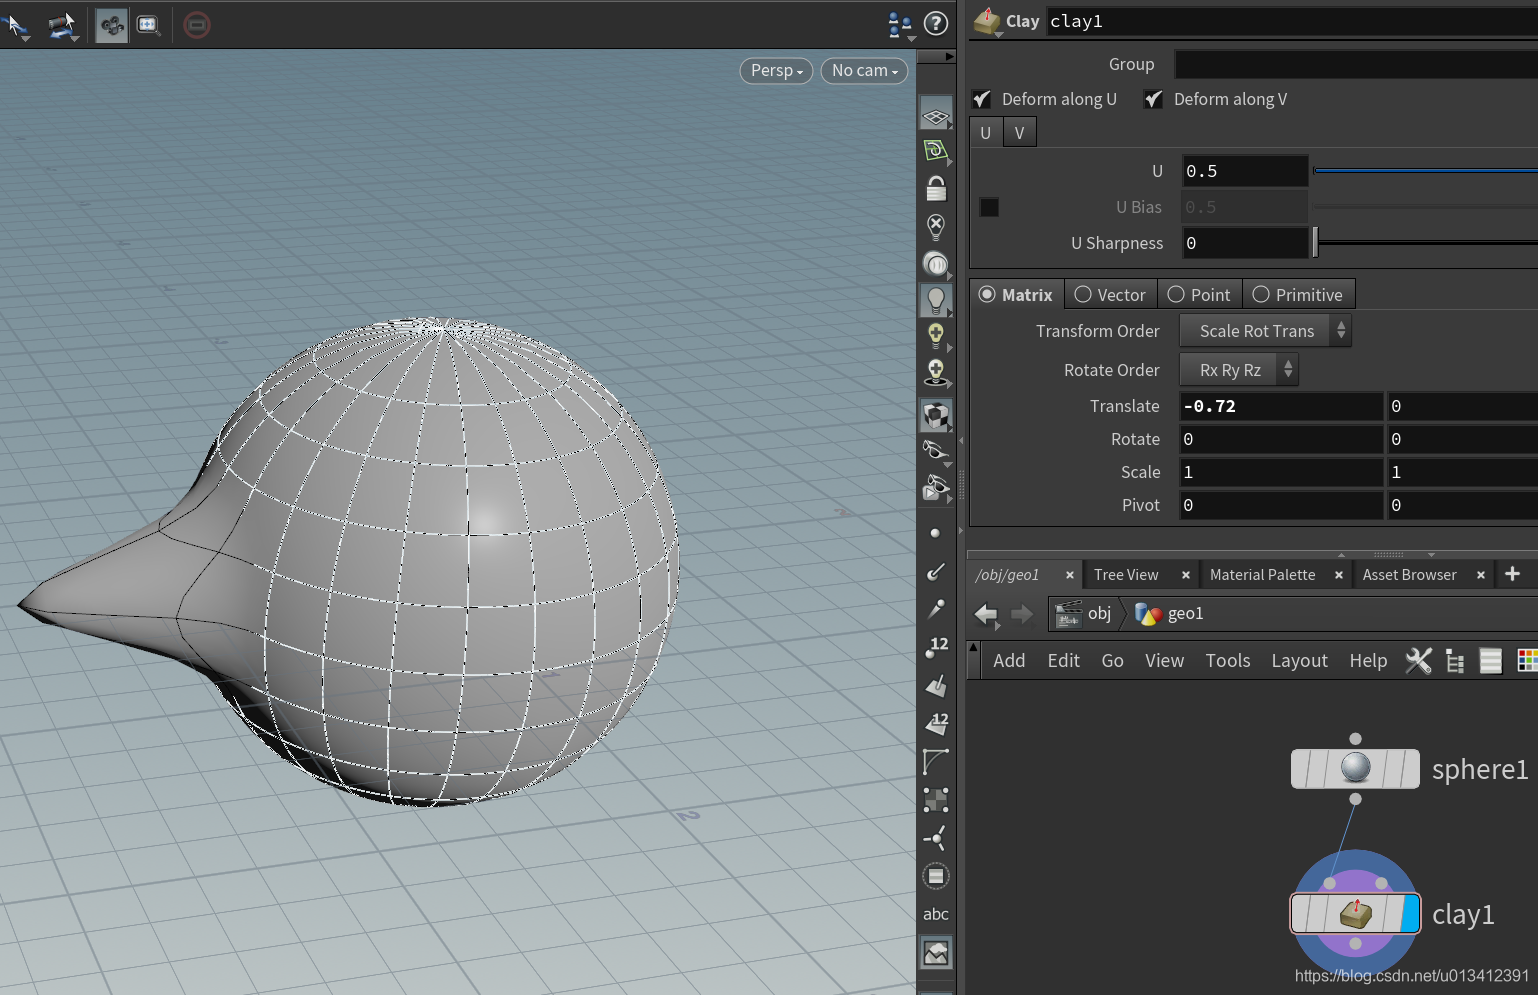Adjust the U Sharpness slider handle
This screenshot has height=995, width=1538.
click(x=1316, y=242)
